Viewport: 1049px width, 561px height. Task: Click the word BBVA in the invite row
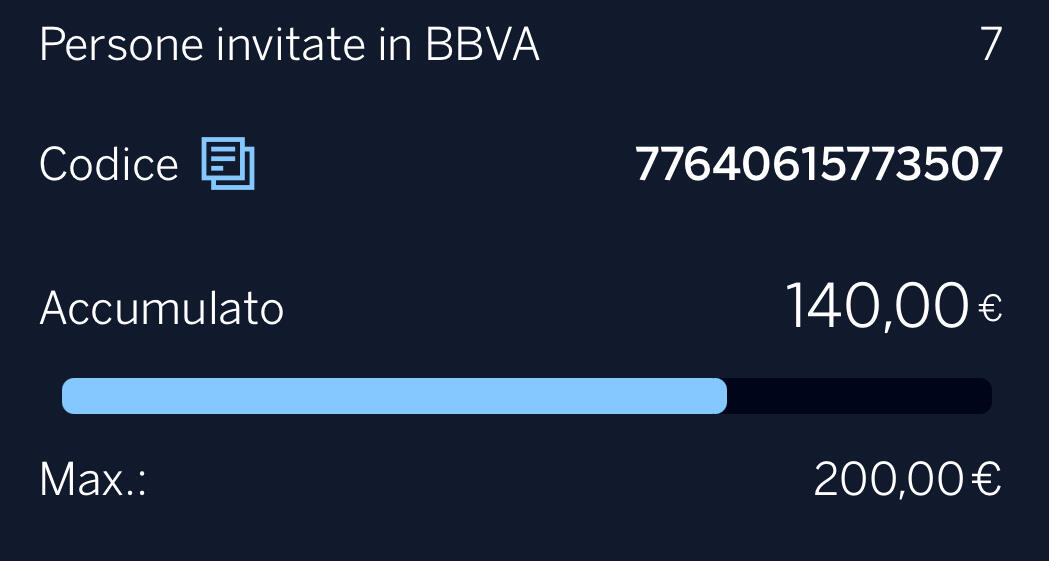coord(482,46)
